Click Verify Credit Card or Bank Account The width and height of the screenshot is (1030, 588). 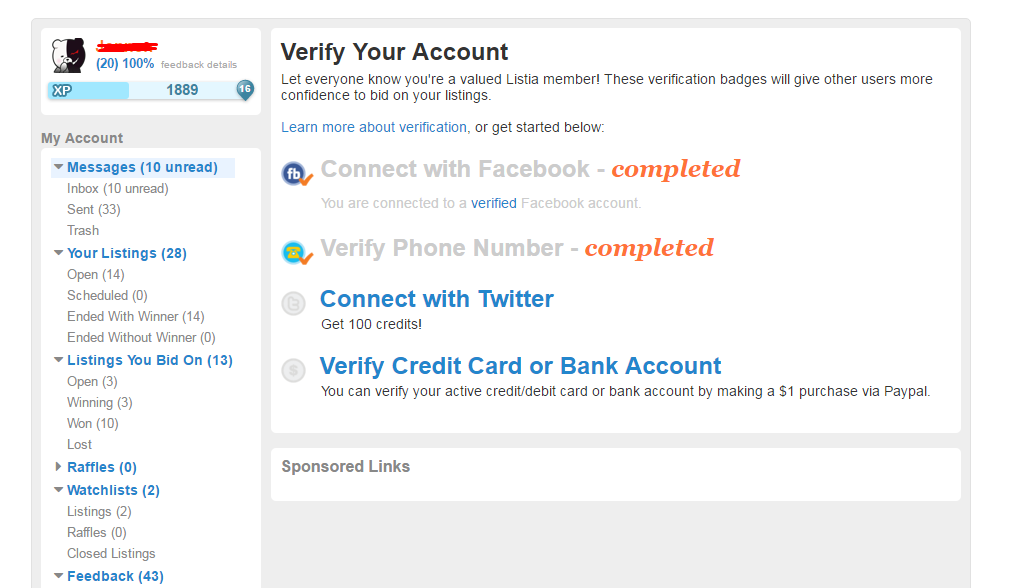click(520, 366)
